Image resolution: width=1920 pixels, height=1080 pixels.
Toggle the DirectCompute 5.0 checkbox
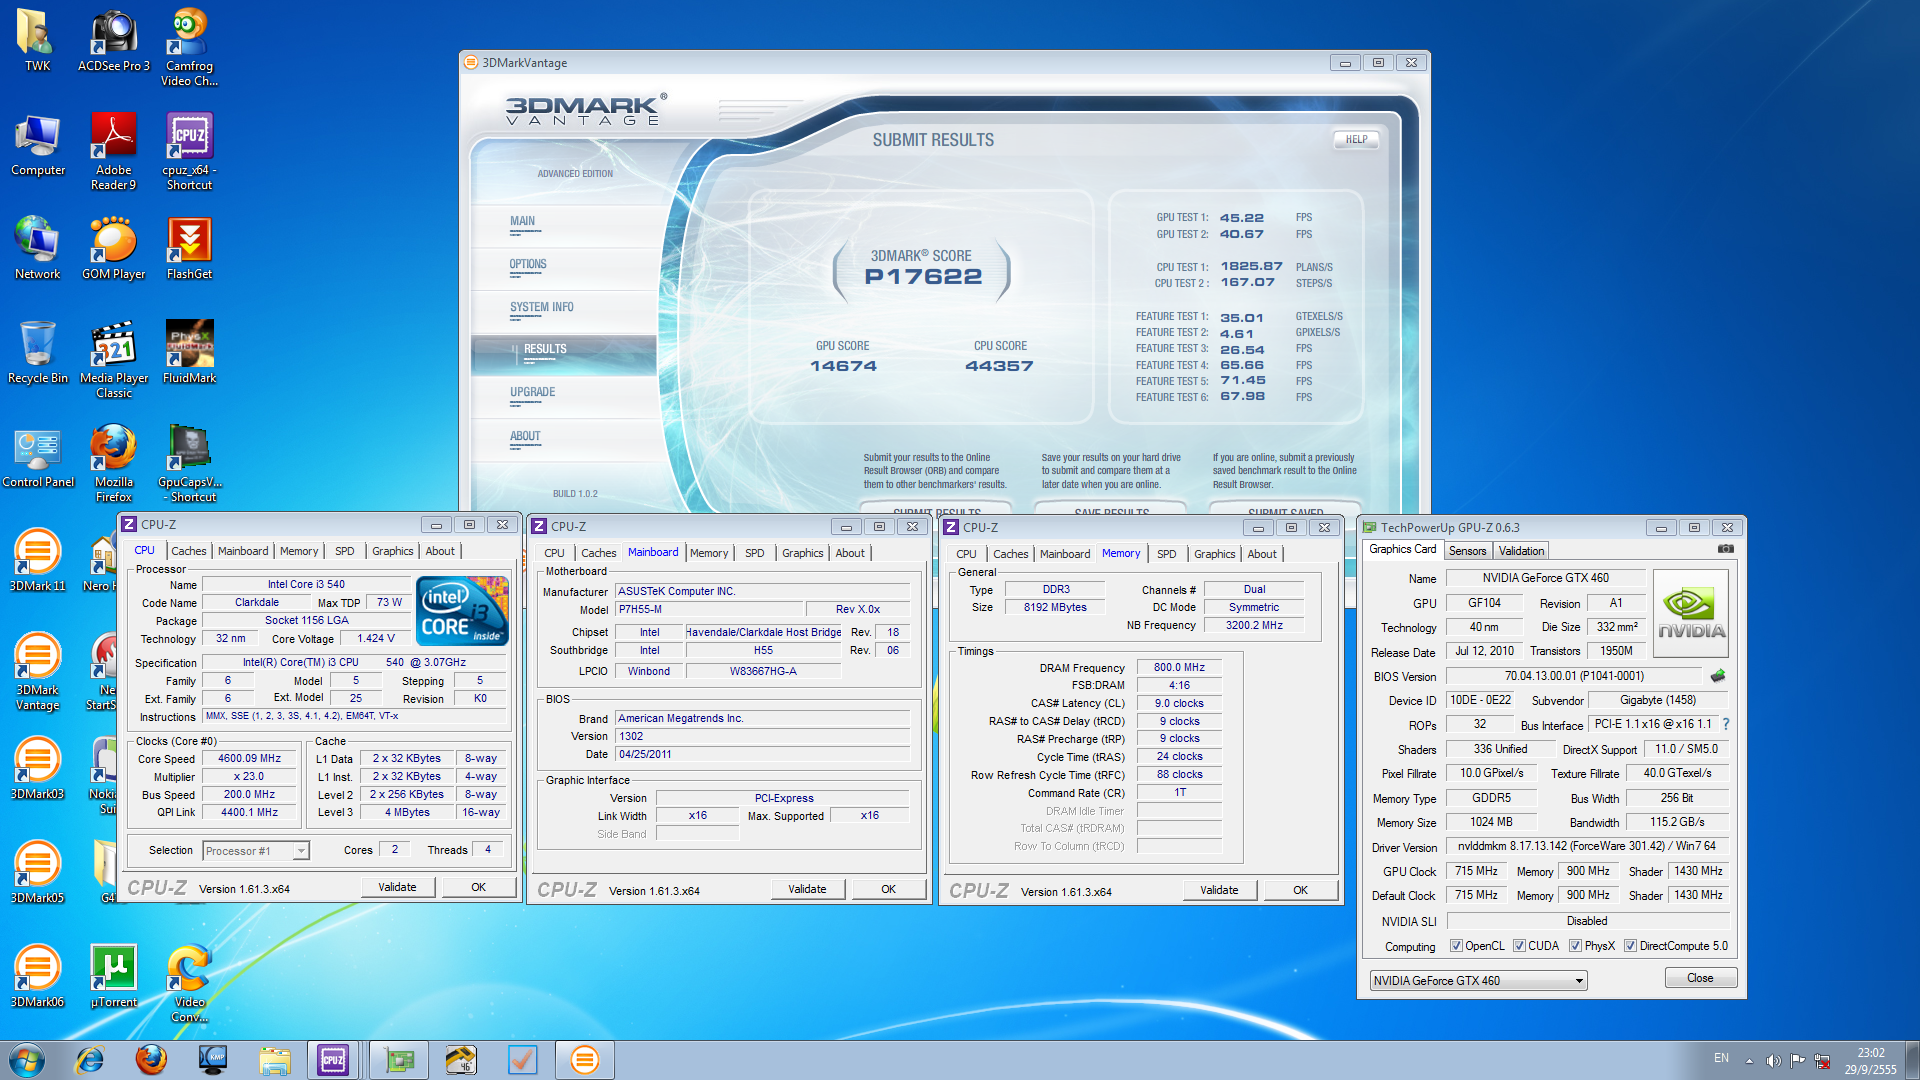pos(1630,946)
